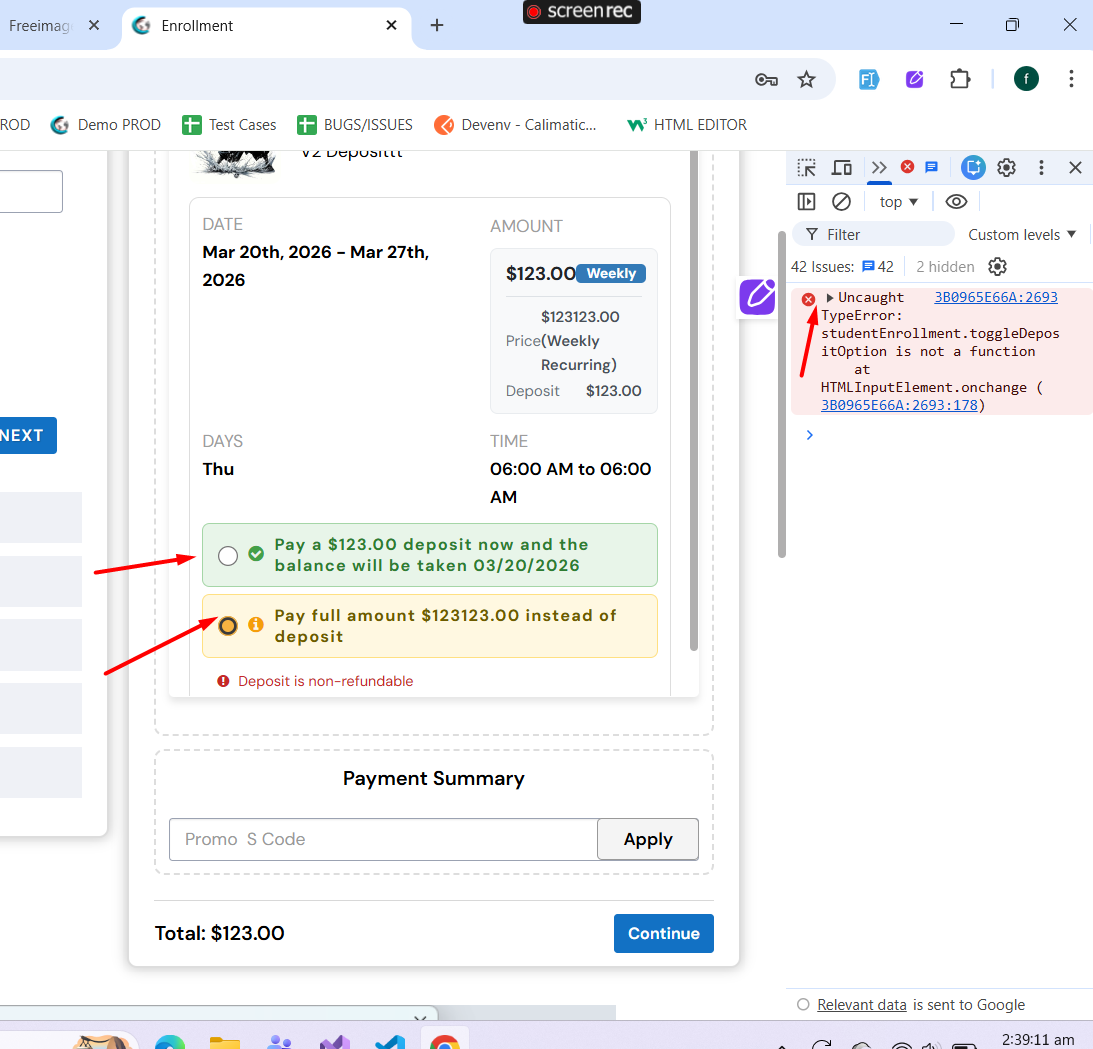
Task: Click the orange info icon on full amount option
Action: tap(256, 625)
